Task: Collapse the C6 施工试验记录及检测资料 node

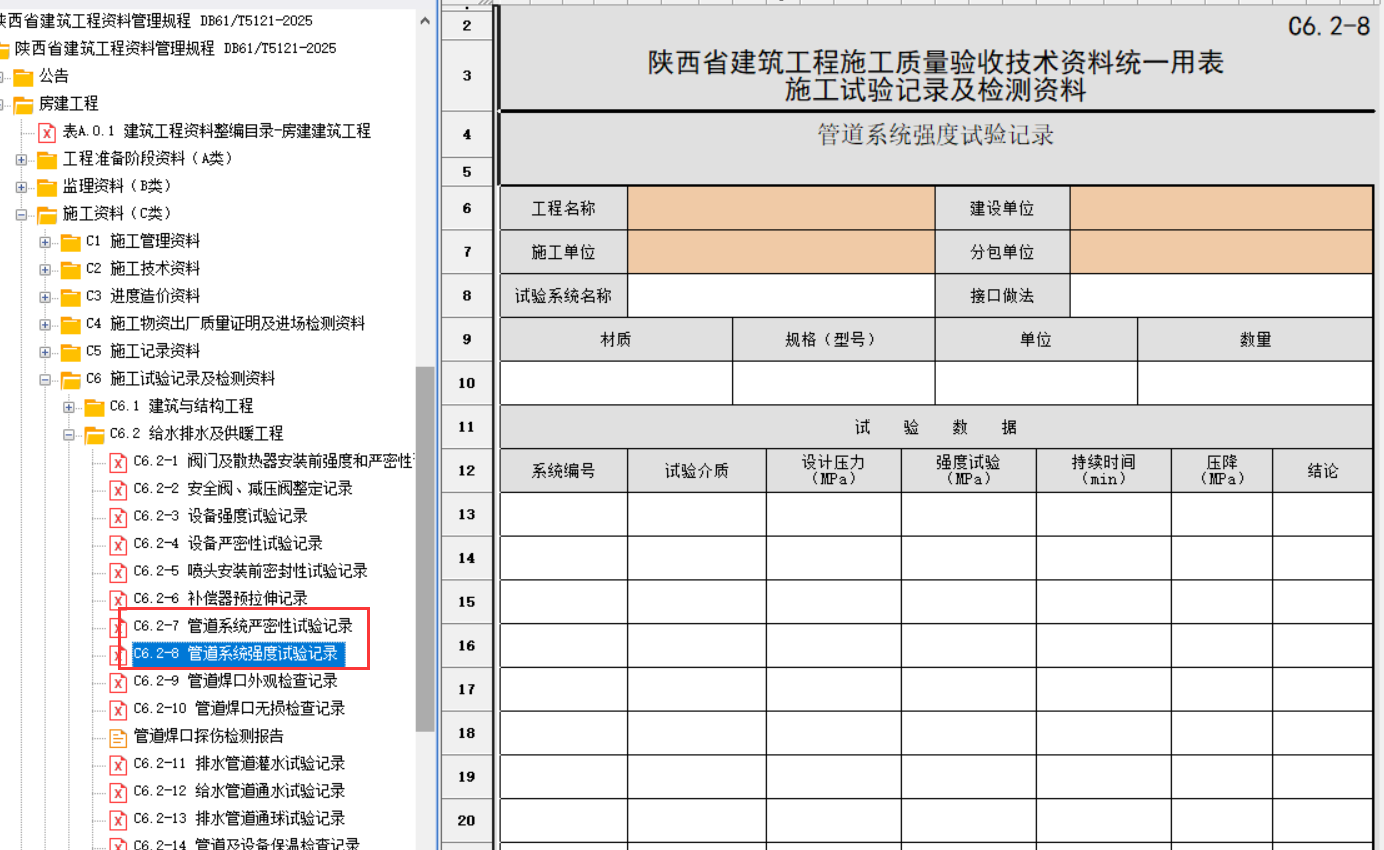Action: click(x=45, y=379)
